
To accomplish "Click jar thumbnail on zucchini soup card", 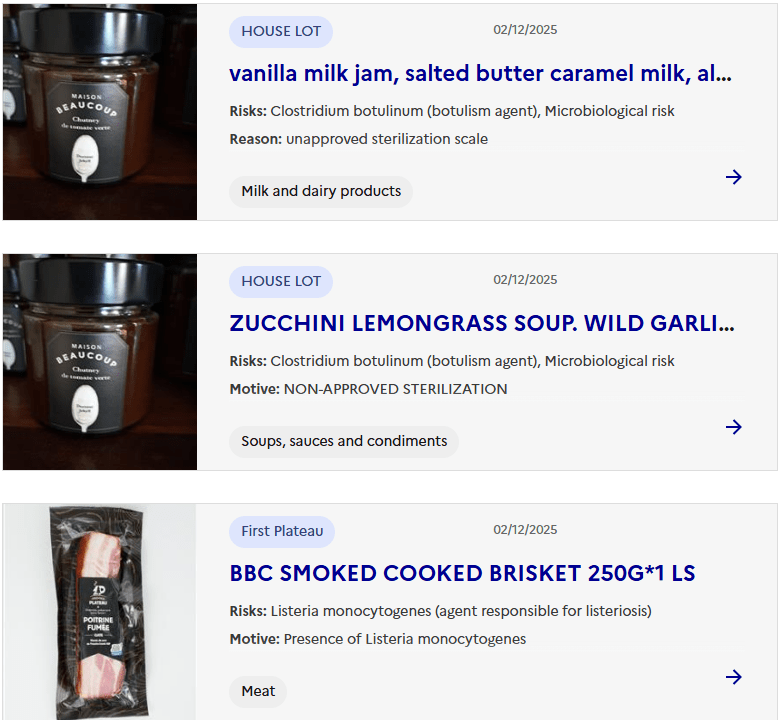I will click(100, 362).
